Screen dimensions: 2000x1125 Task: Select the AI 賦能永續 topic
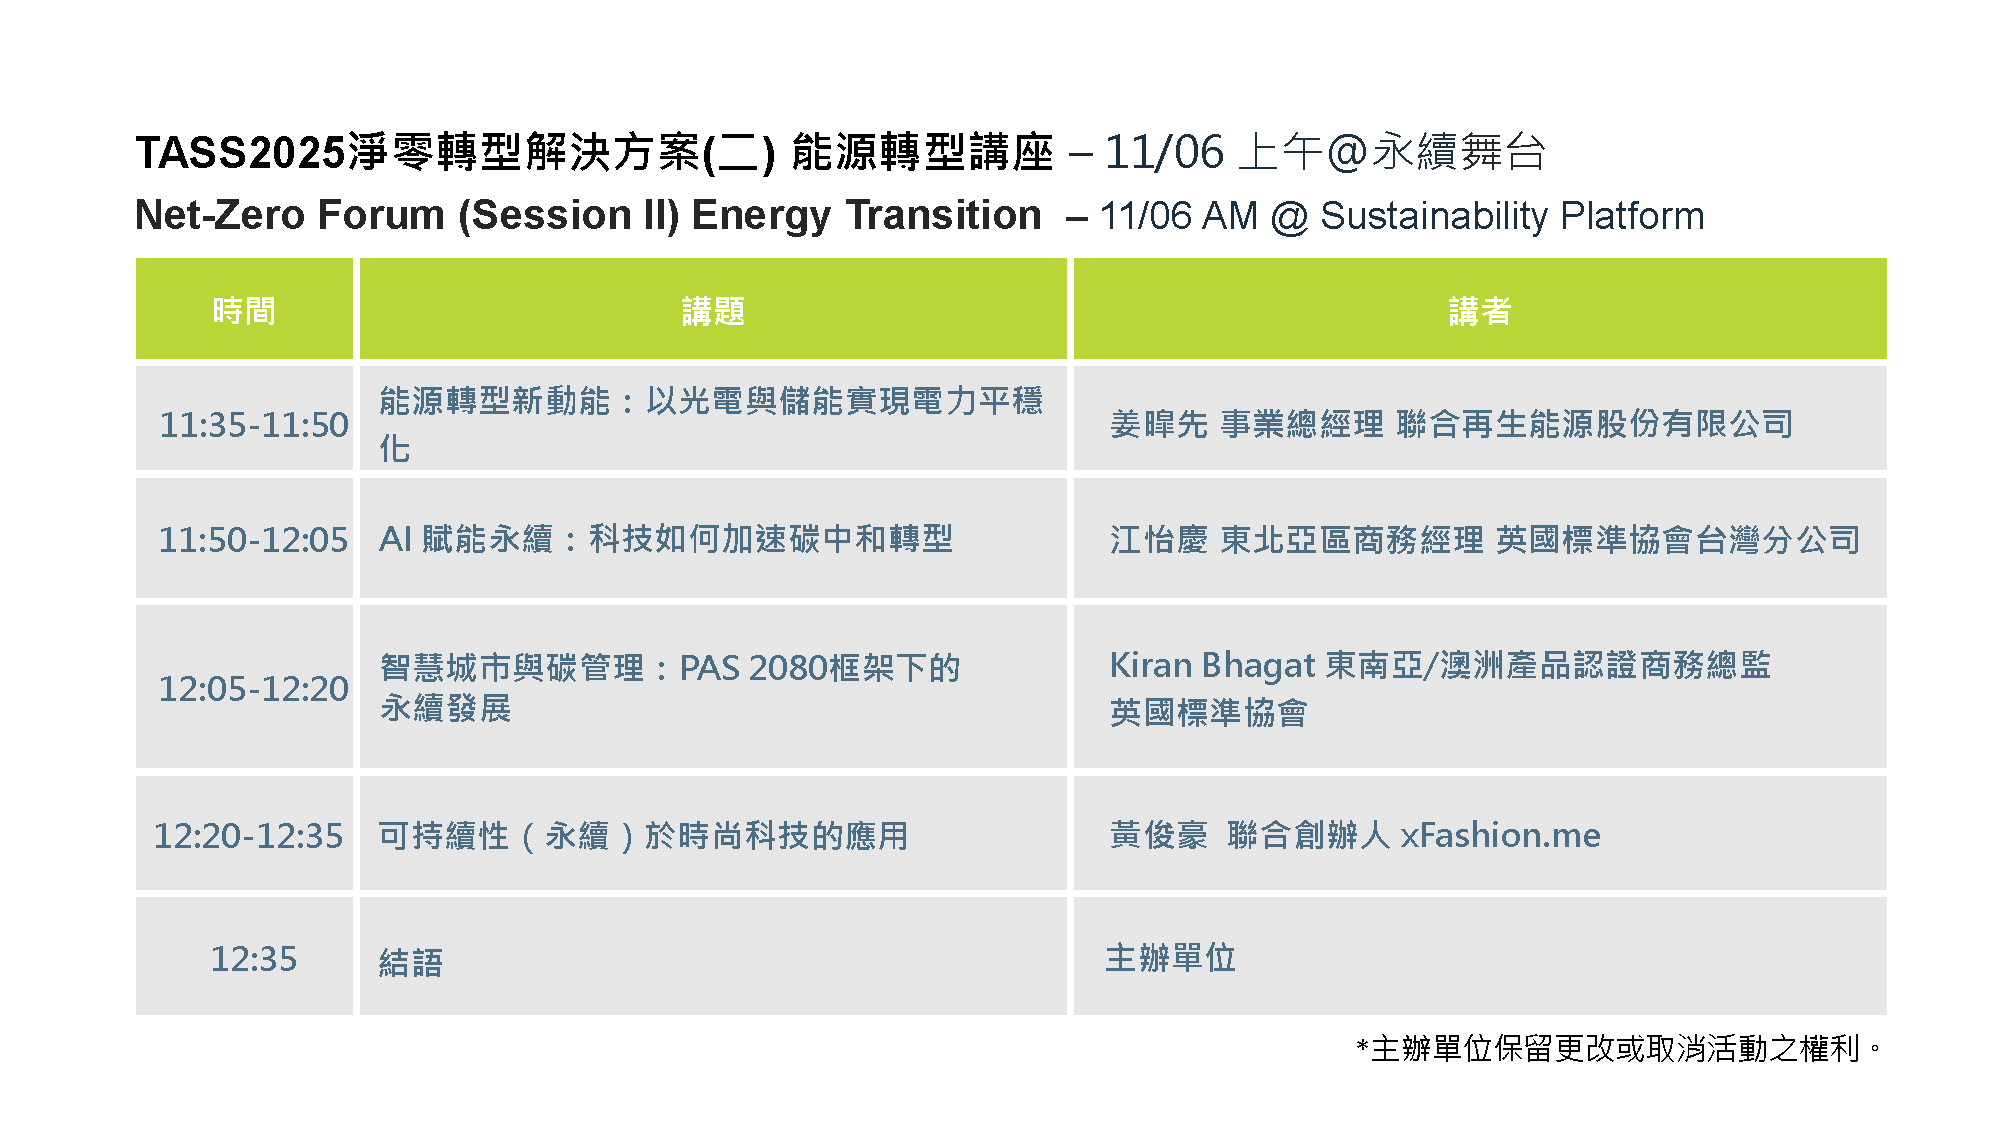pyautogui.click(x=665, y=539)
